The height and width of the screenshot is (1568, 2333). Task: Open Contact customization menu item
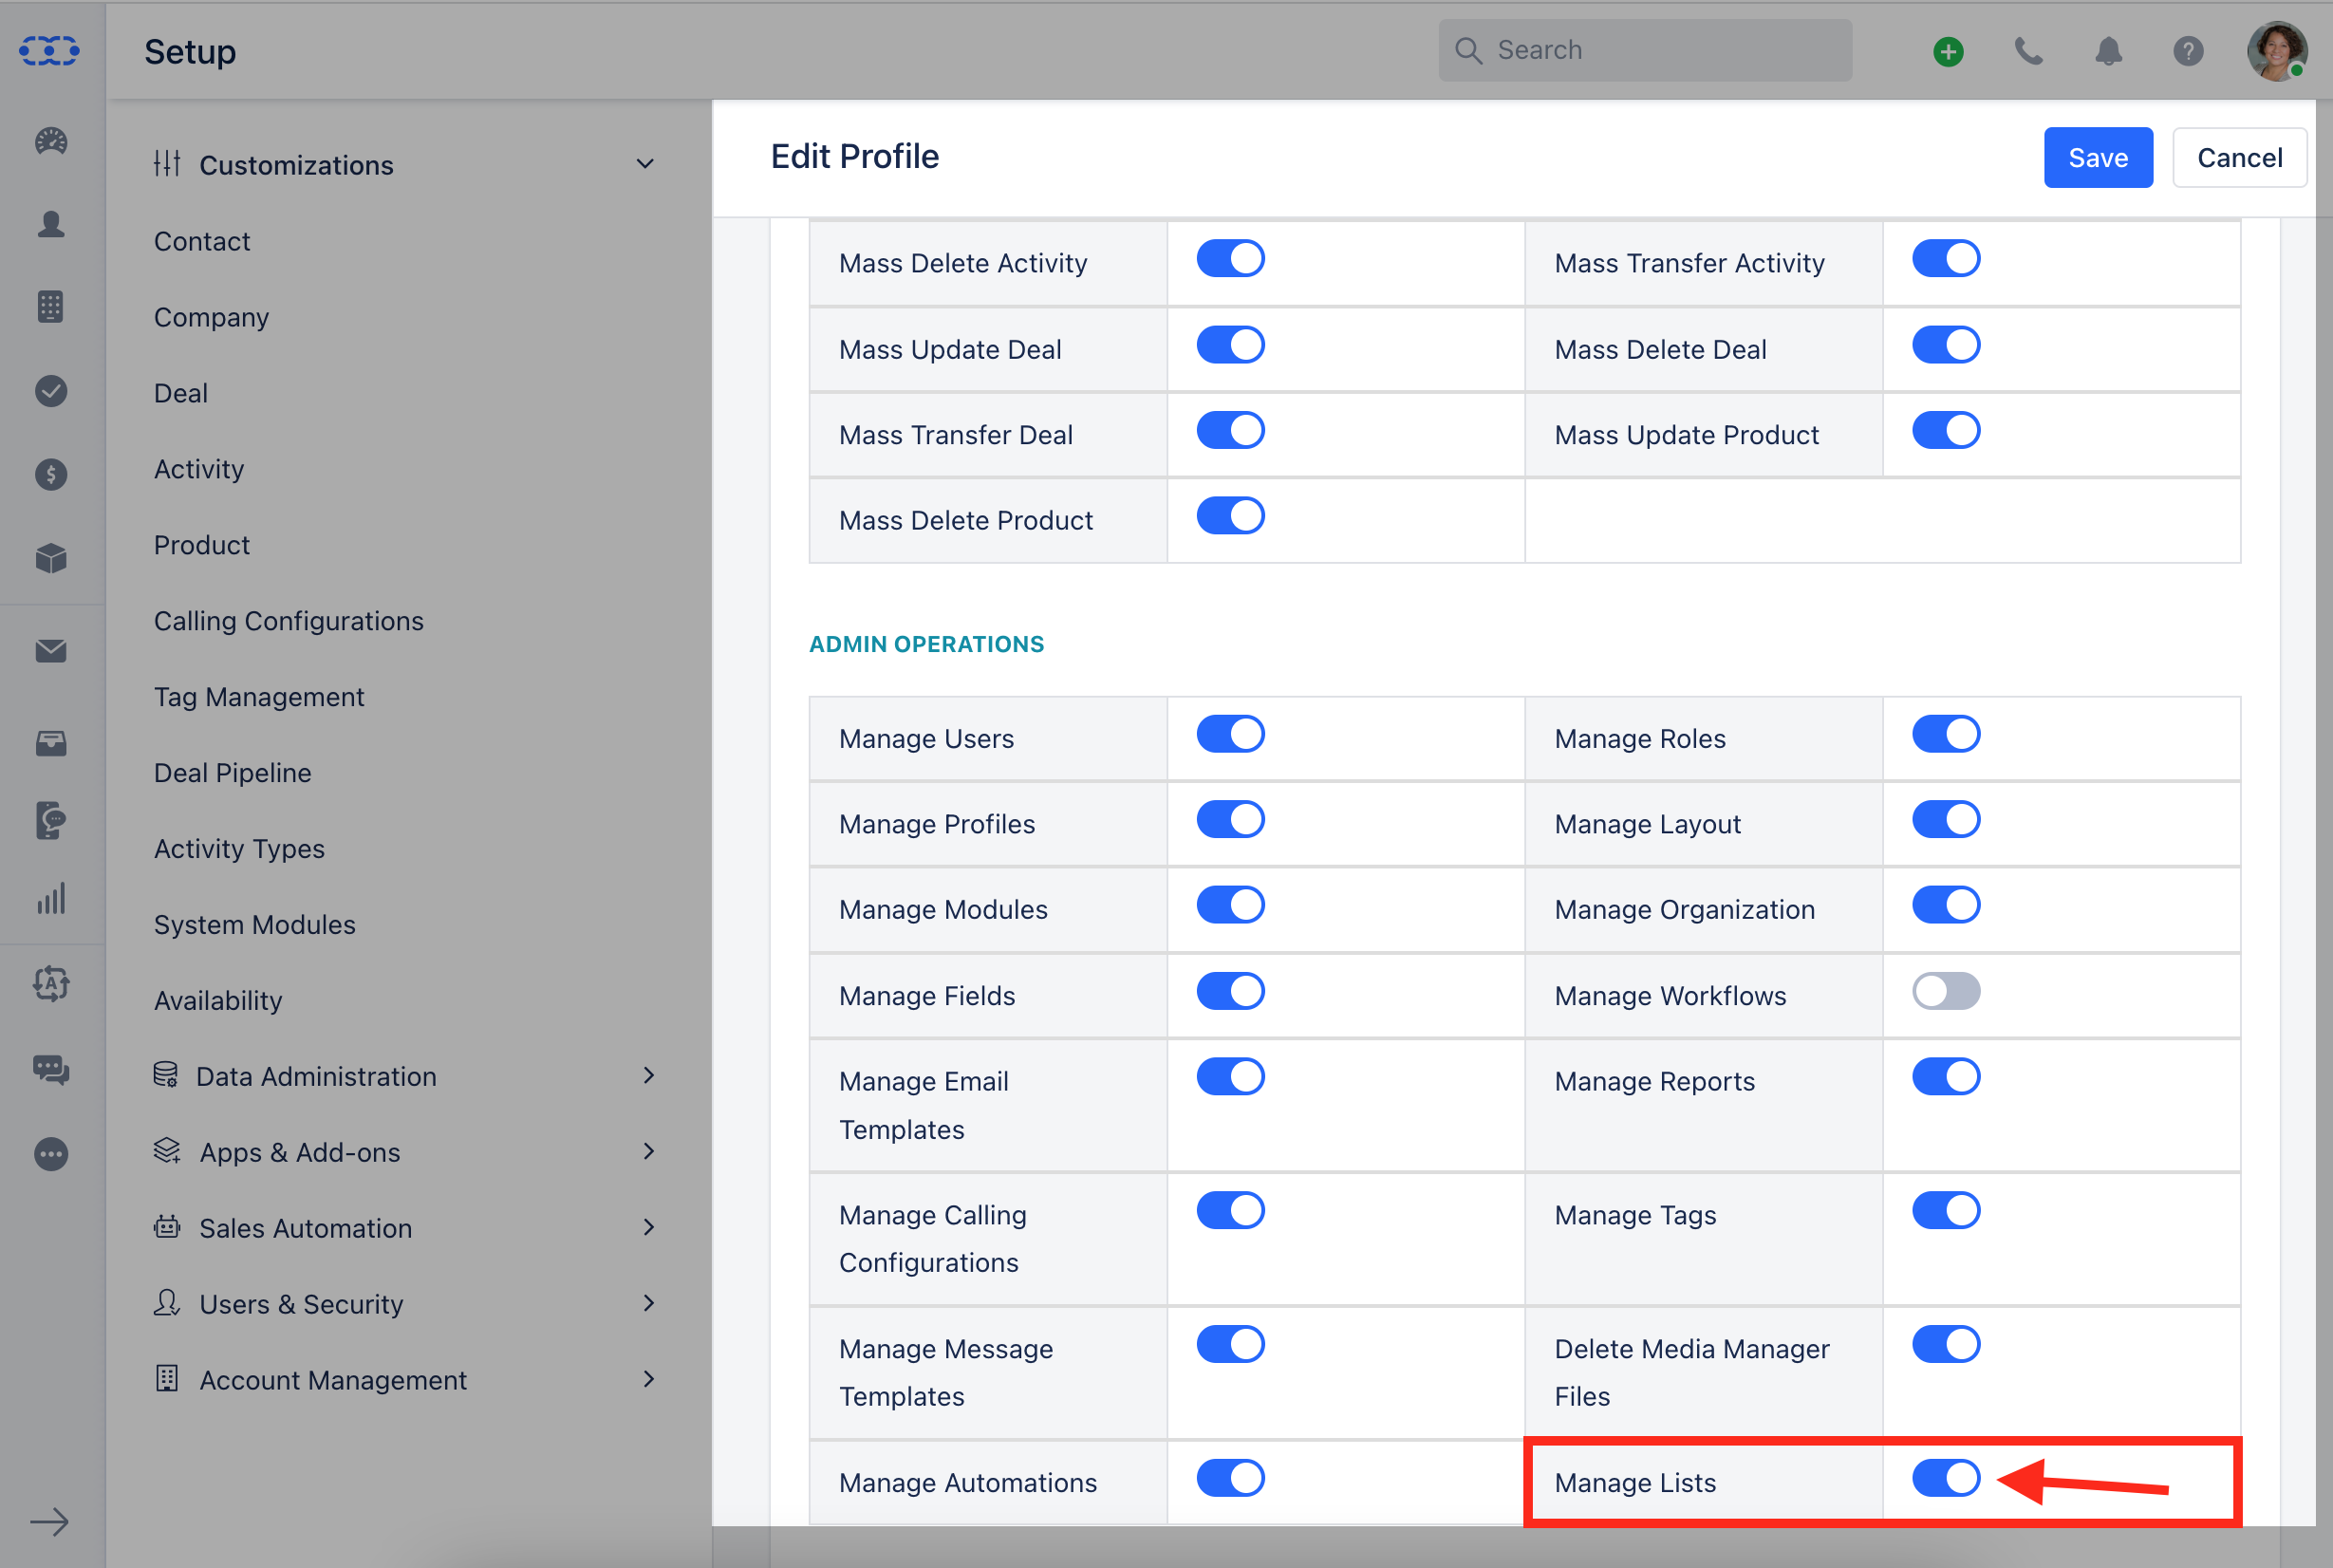[x=202, y=241]
